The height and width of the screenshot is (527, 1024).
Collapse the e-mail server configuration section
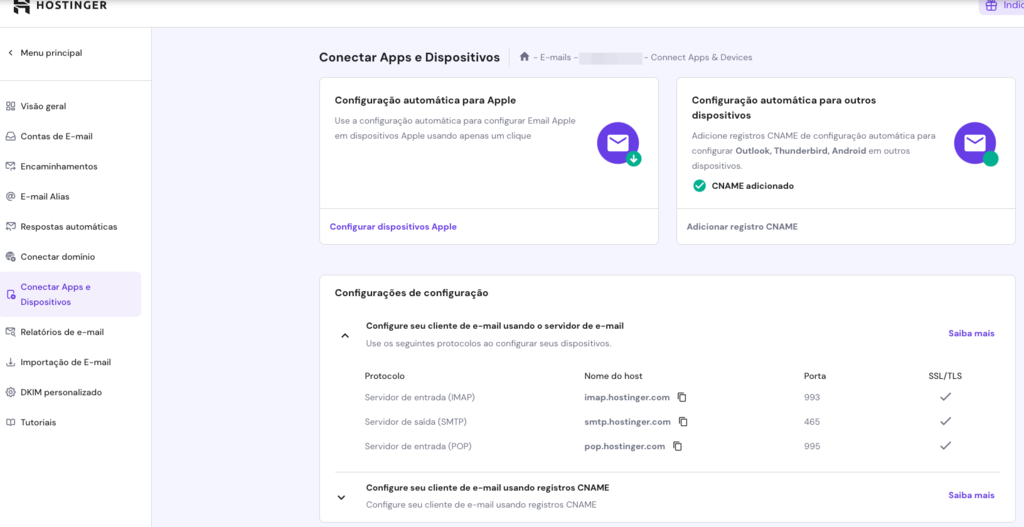click(x=345, y=336)
